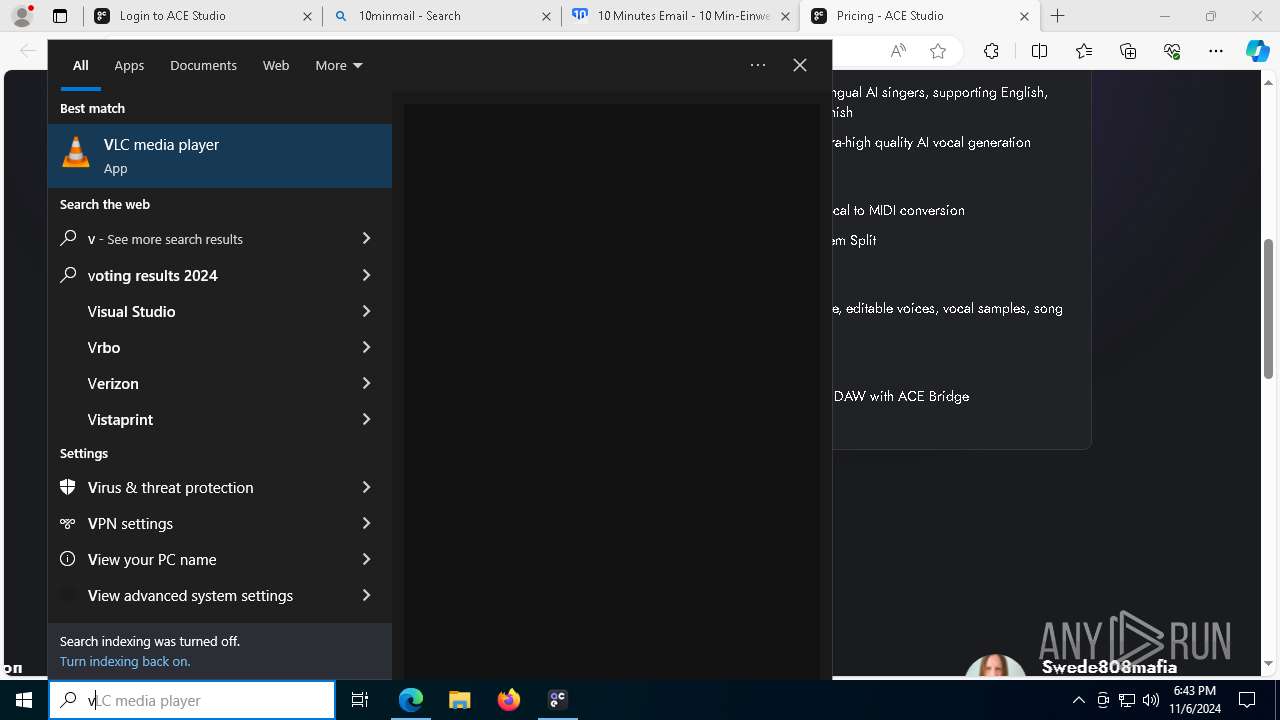This screenshot has width=1280, height=720.
Task: Expand the Vistaprint suggestion arrow
Action: coord(366,419)
